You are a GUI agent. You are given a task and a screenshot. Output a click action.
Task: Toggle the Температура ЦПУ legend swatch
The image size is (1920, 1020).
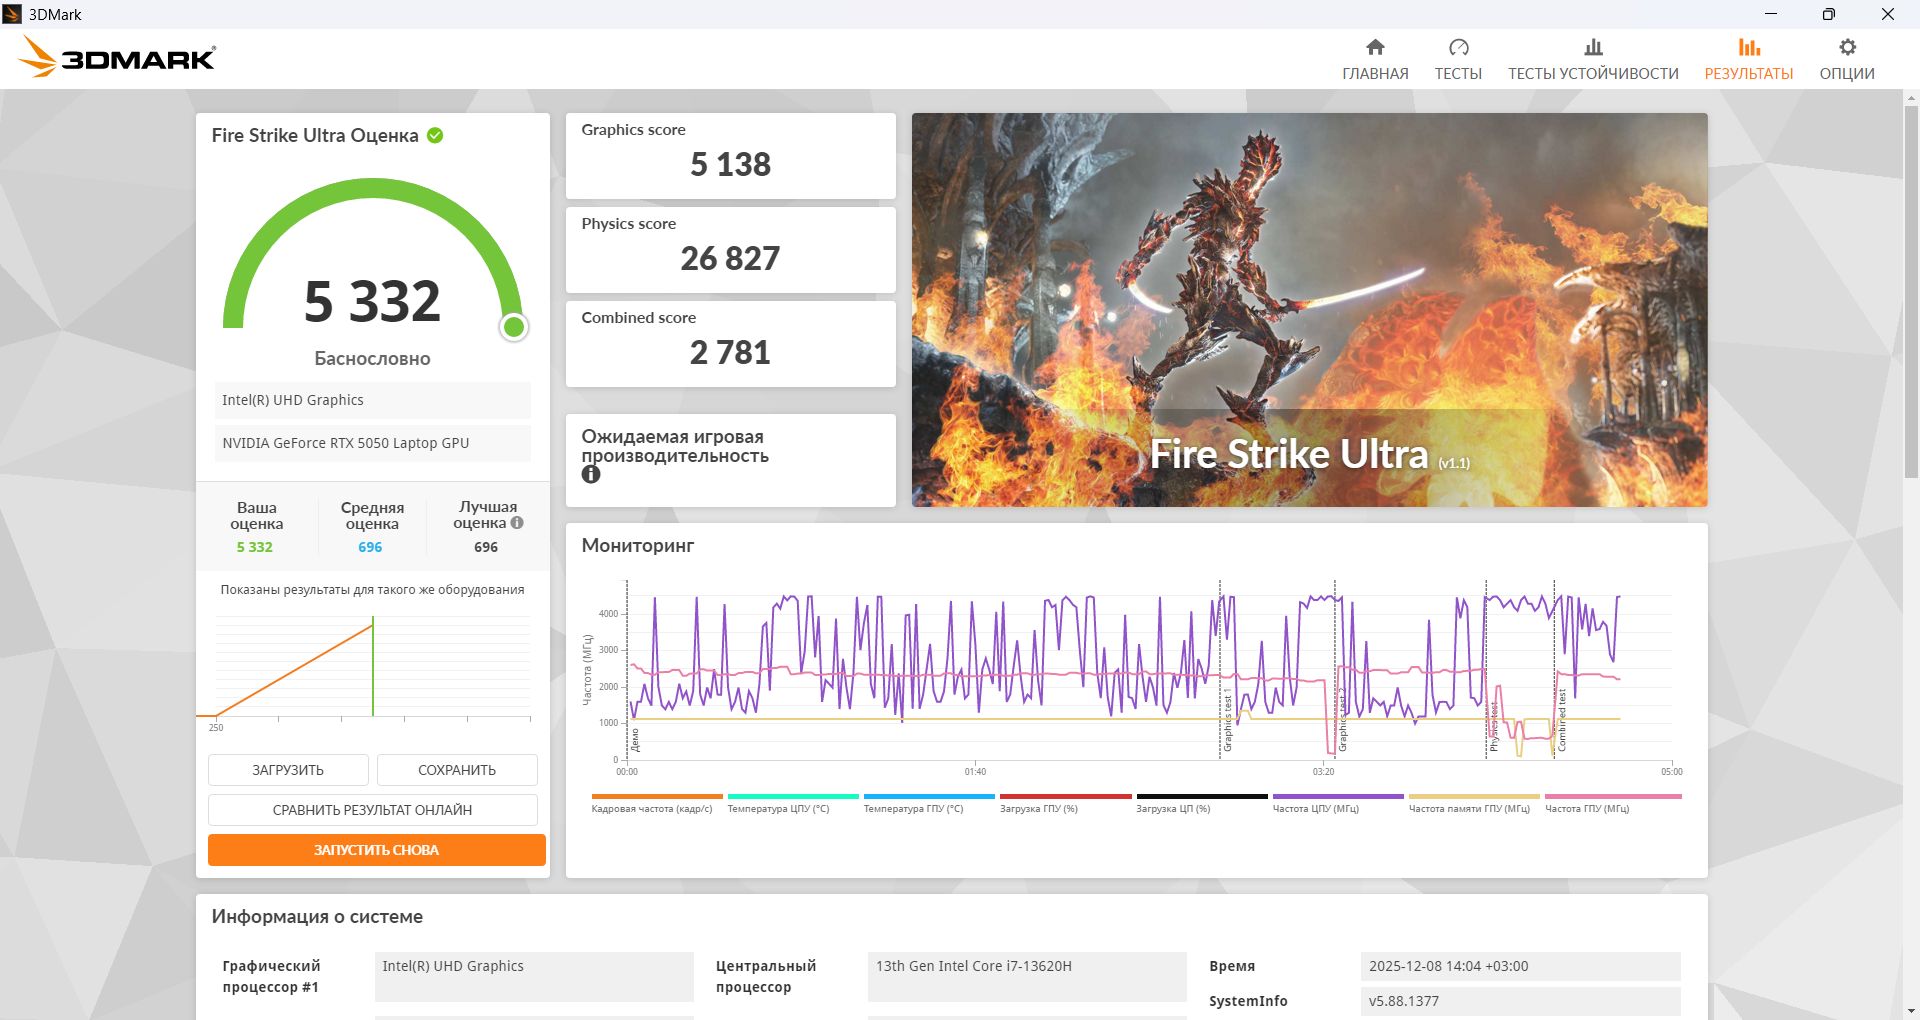793,797
